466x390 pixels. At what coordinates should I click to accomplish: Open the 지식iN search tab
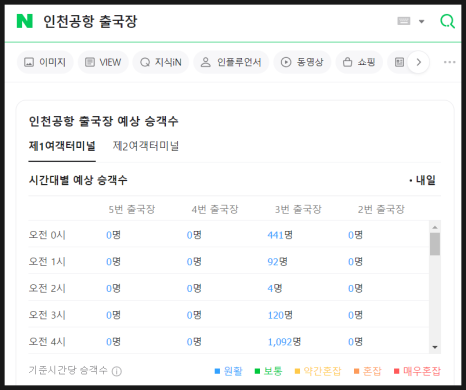(161, 62)
